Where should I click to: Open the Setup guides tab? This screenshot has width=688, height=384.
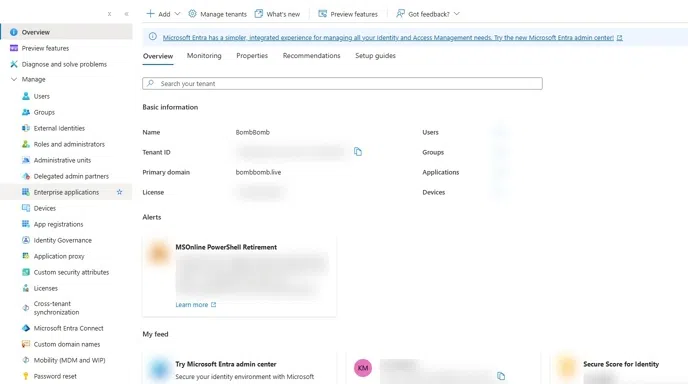376,56
